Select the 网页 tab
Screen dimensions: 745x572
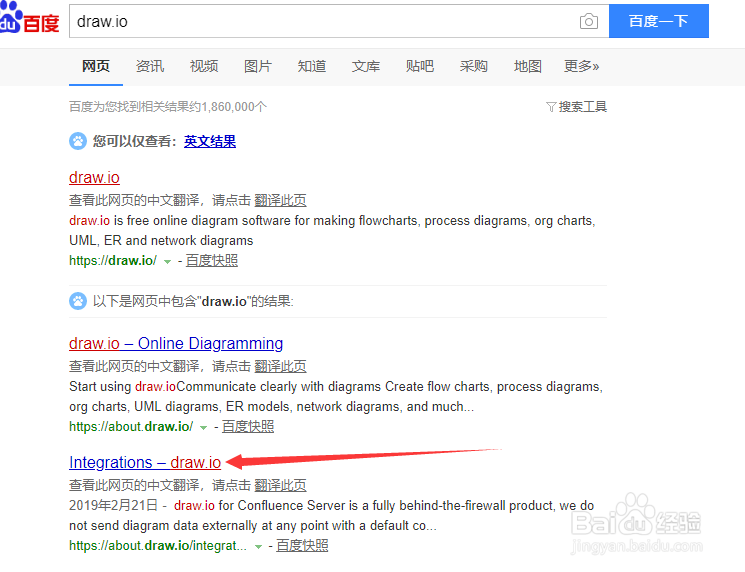[x=96, y=66]
